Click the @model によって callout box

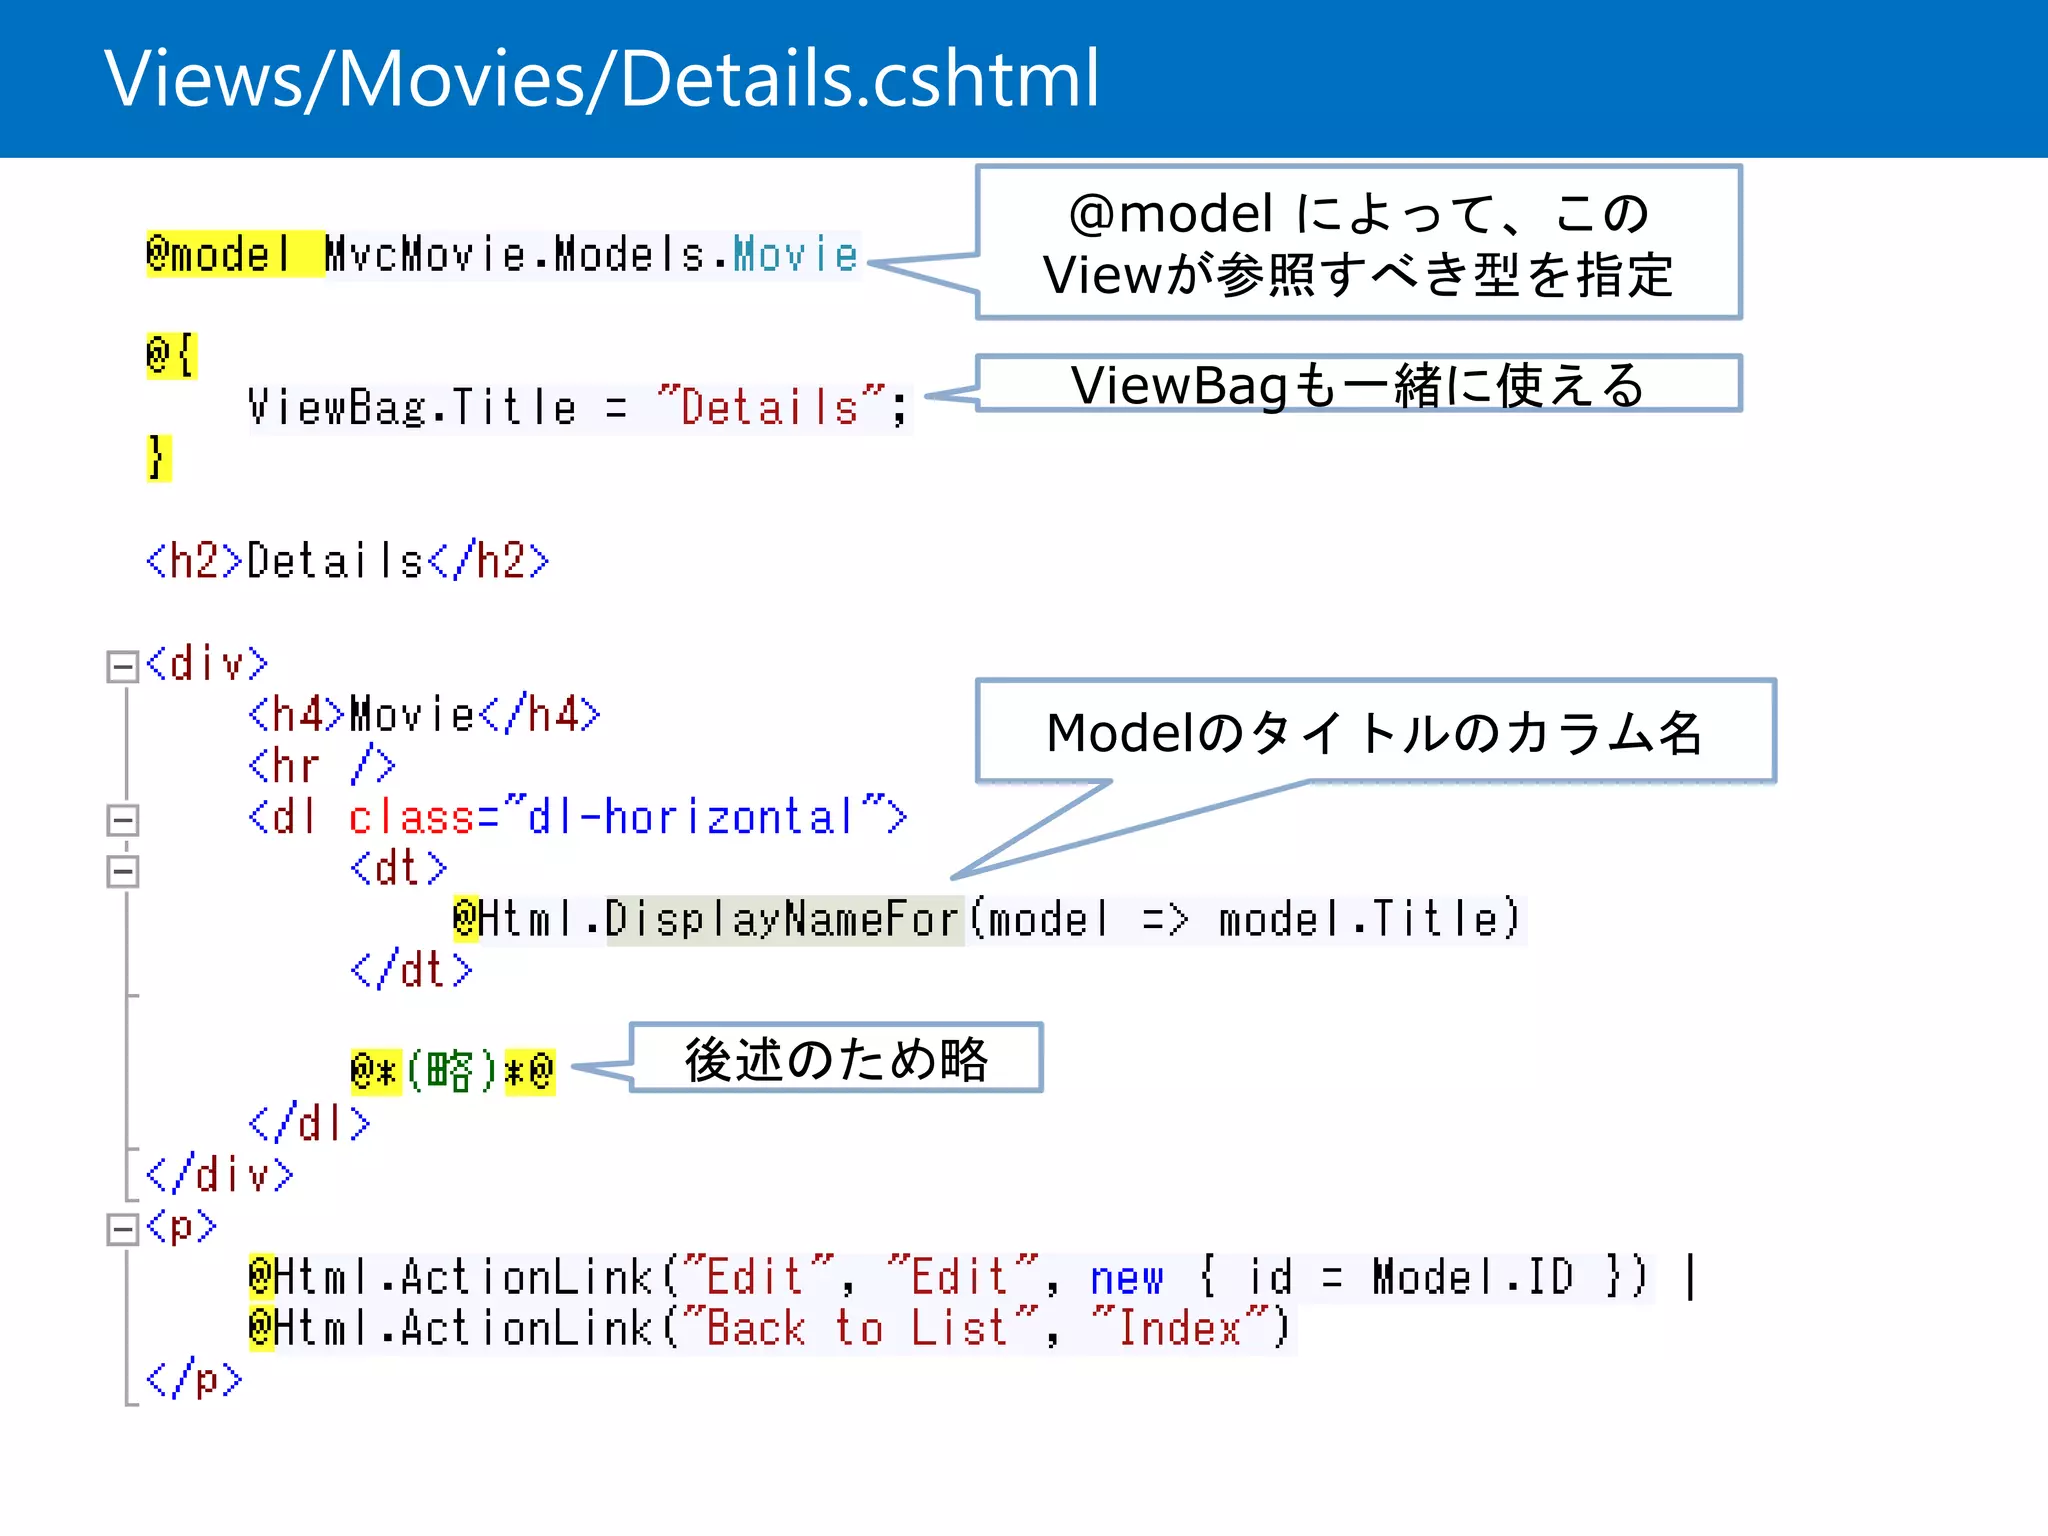(1359, 243)
